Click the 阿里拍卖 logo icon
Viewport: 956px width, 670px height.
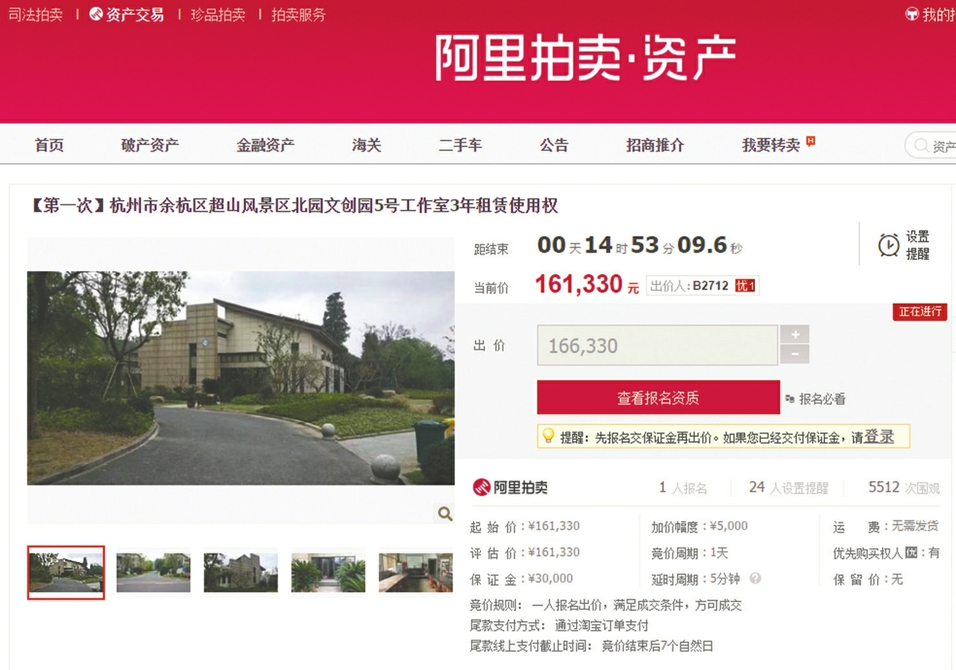[x=482, y=487]
